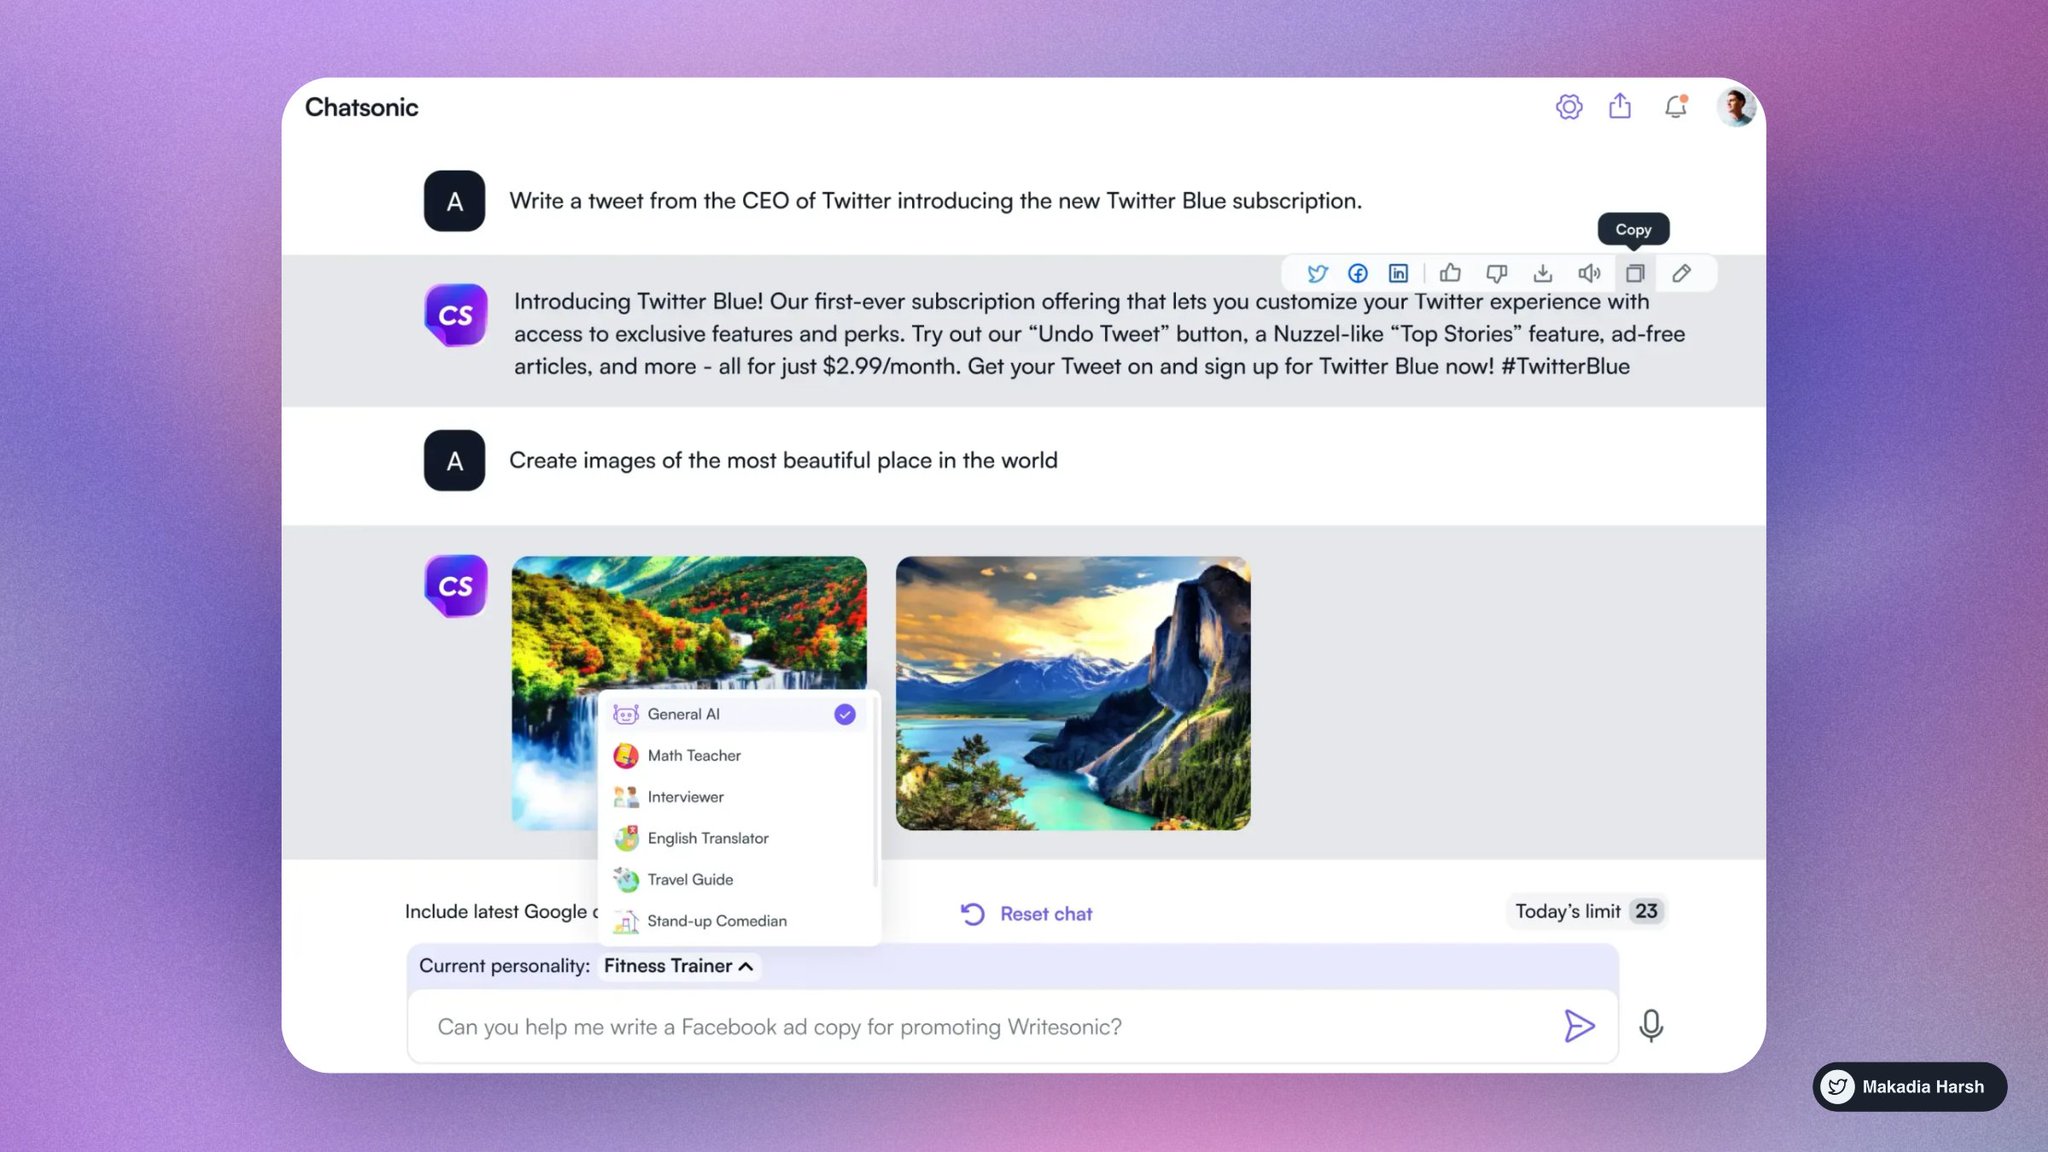
Task: Click the 'Write a tweet from the CEO' prompt
Action: point(935,201)
